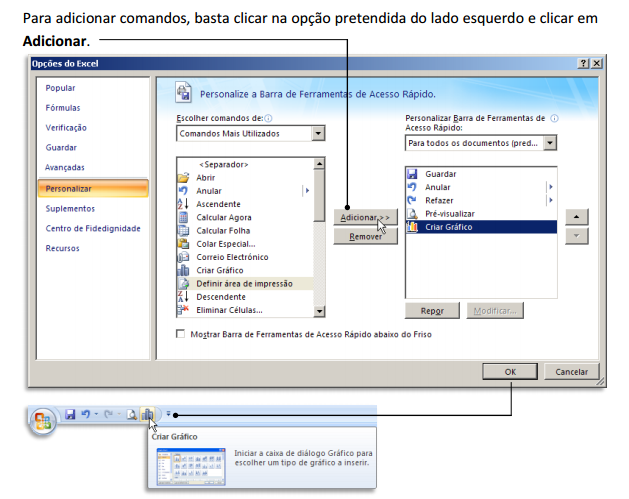This screenshot has width=629, height=499.
Task: Select Calcular Agora in the commands list
Action: click(223, 217)
